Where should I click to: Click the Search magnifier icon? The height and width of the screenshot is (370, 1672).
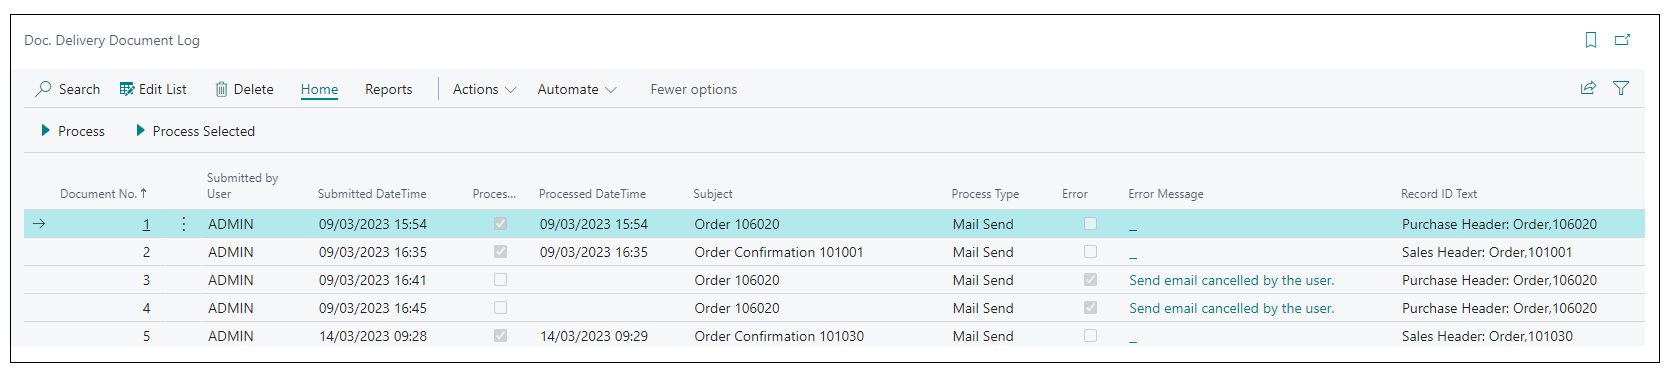[x=43, y=89]
